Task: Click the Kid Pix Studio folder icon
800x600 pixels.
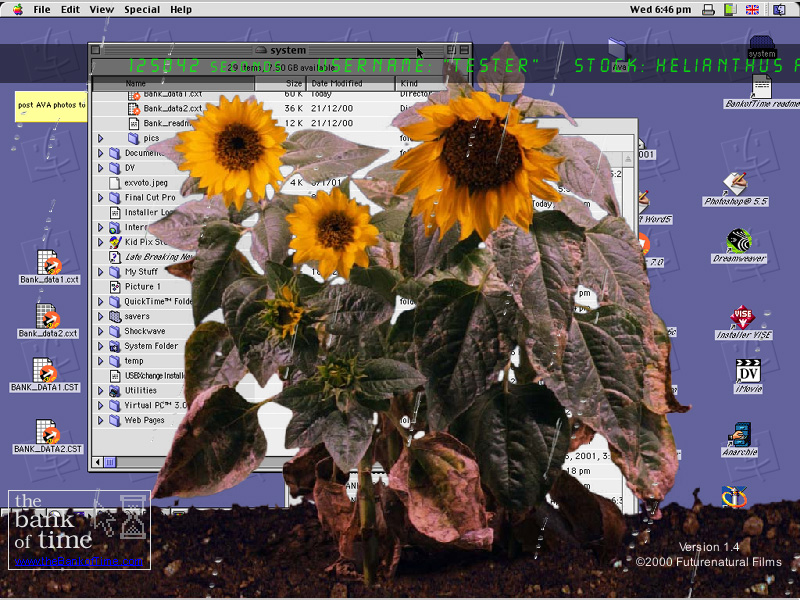Action: 115,242
